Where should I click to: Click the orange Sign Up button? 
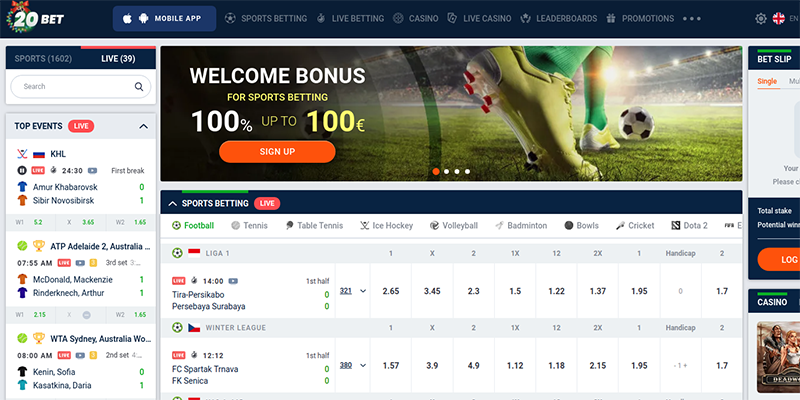(x=277, y=152)
